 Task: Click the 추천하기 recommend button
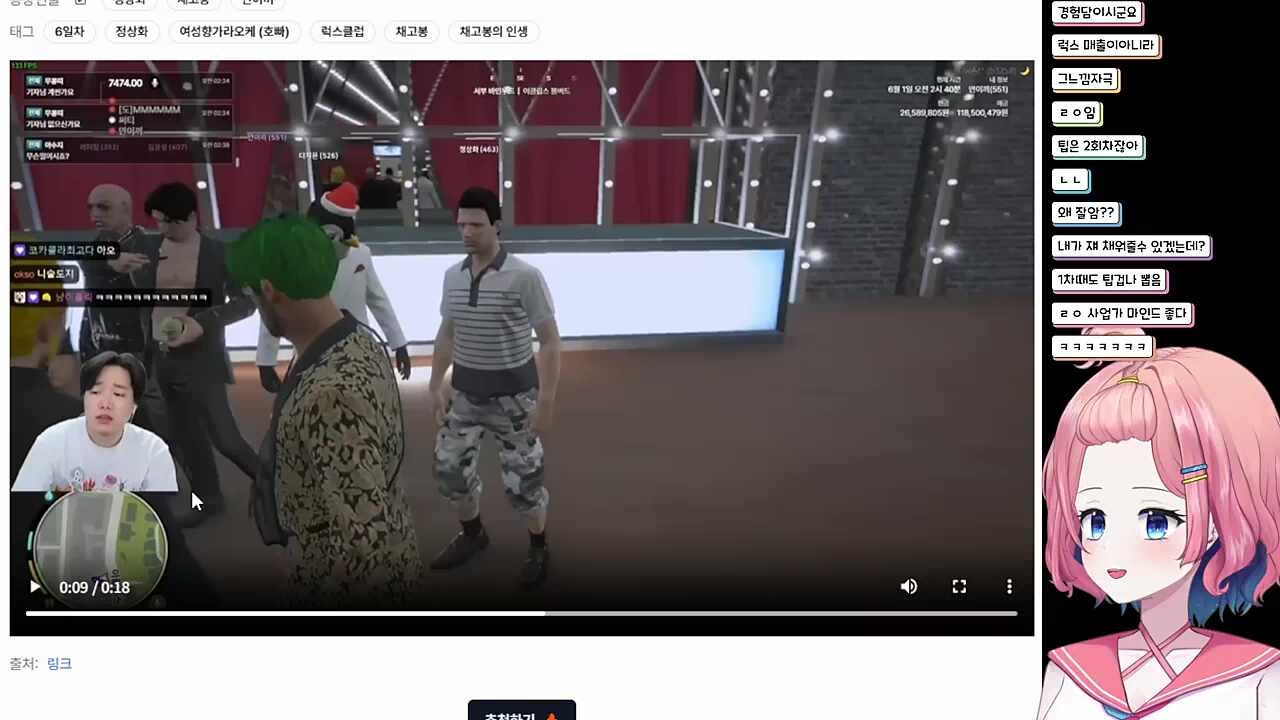click(x=522, y=711)
